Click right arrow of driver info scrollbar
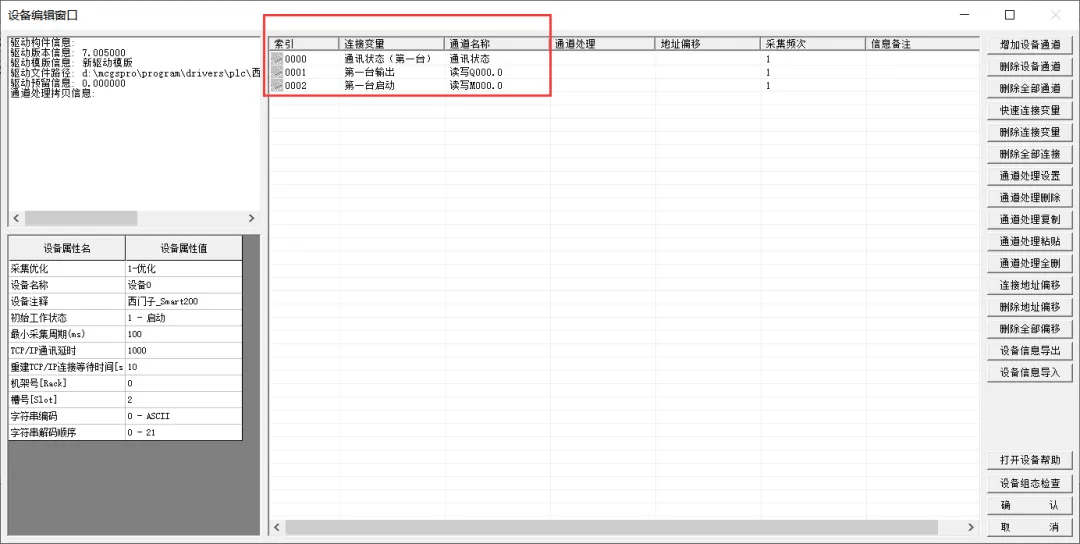The image size is (1080, 544). tap(253, 218)
